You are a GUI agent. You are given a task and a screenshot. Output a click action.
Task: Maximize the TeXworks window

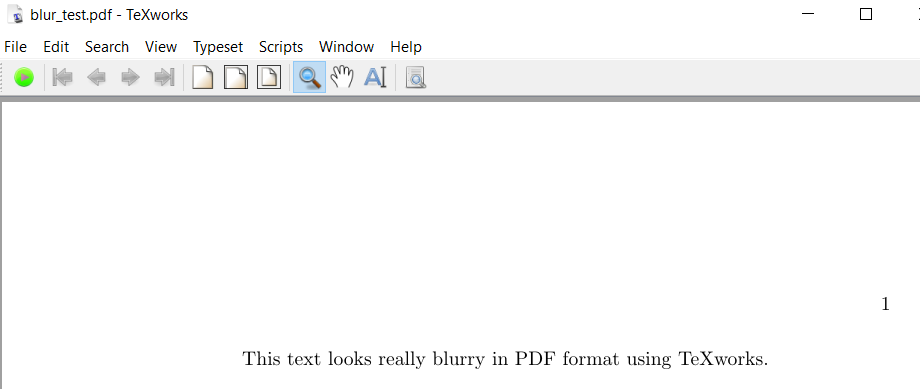pos(865,14)
